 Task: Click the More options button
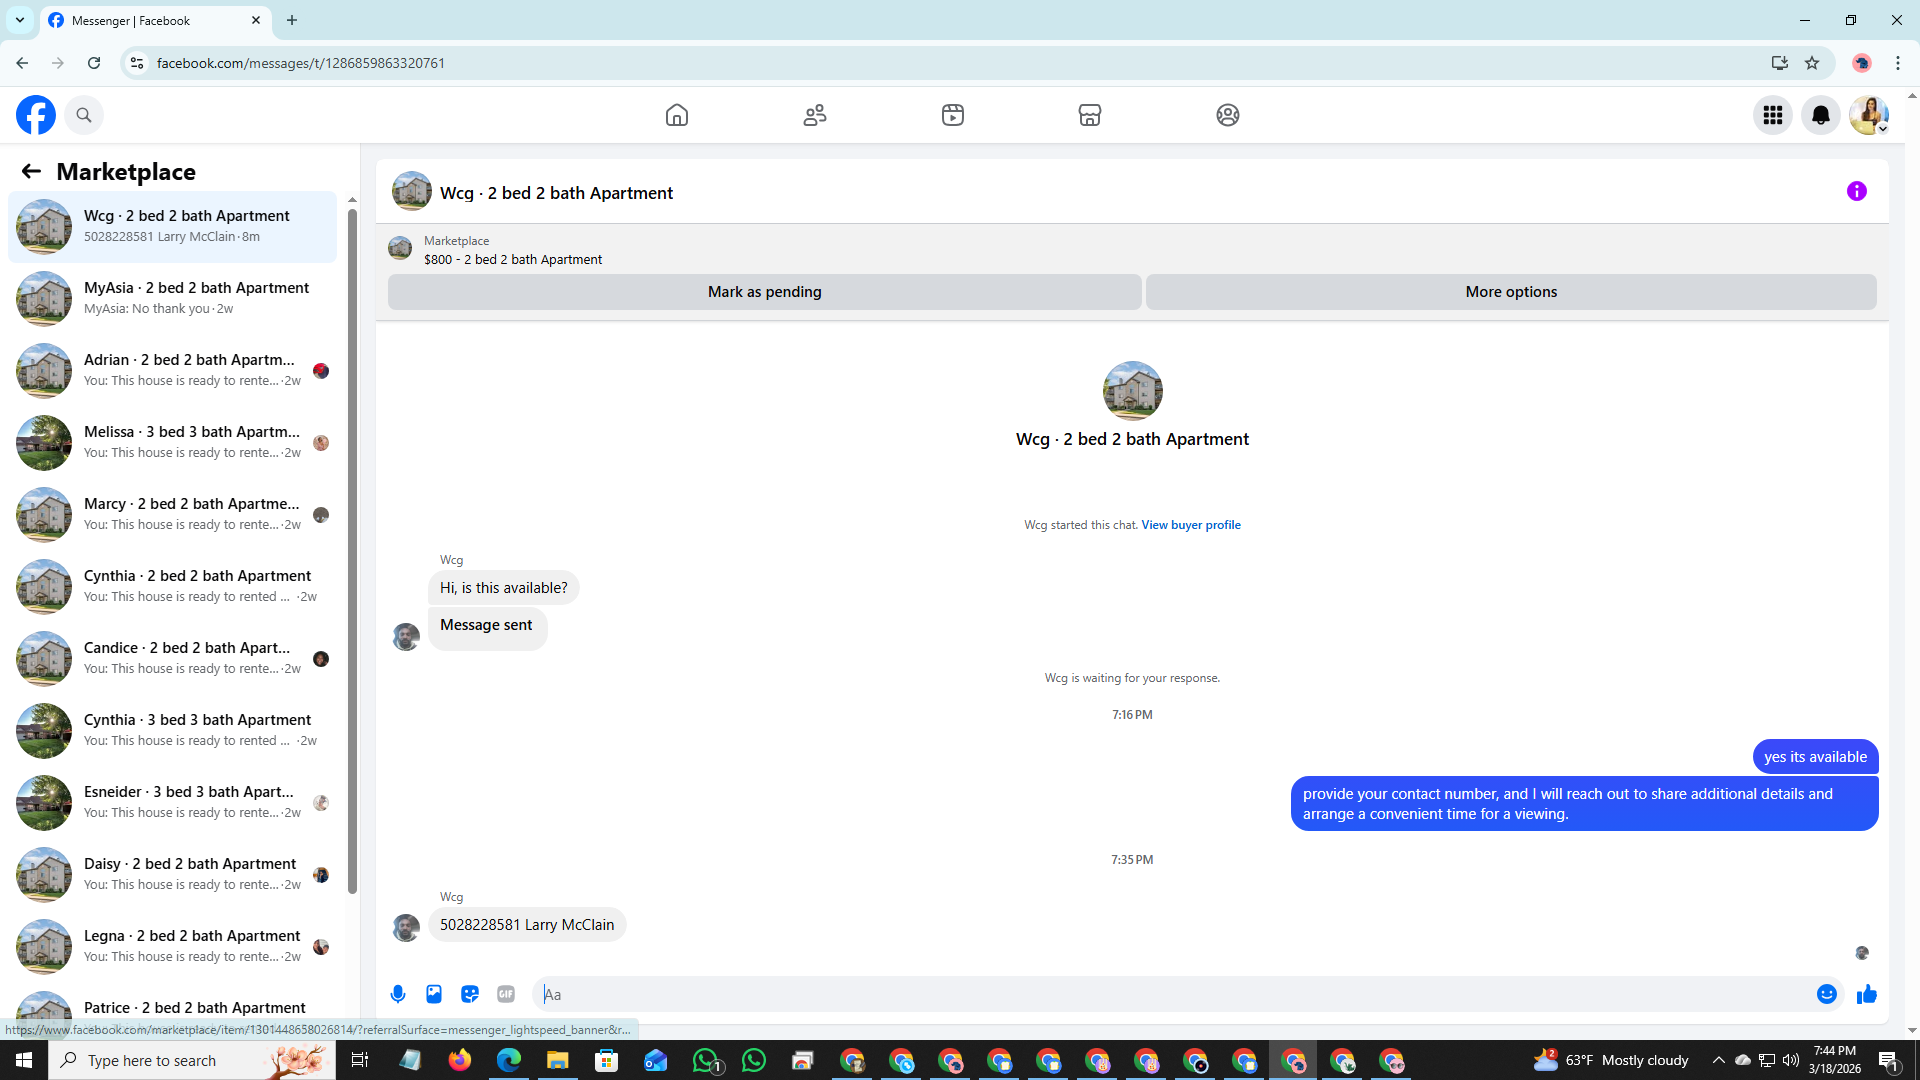click(x=1510, y=292)
